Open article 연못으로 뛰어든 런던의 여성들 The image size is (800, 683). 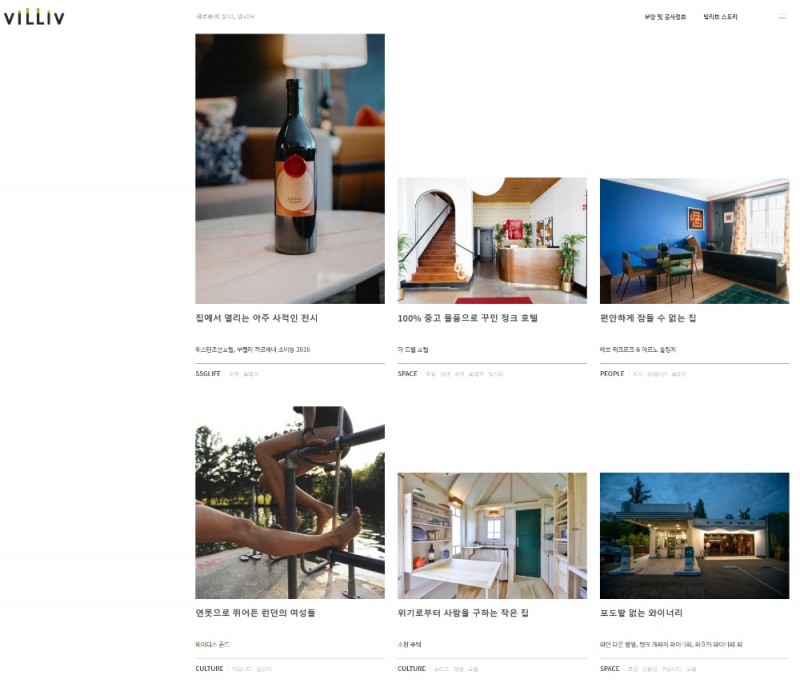[x=255, y=613]
